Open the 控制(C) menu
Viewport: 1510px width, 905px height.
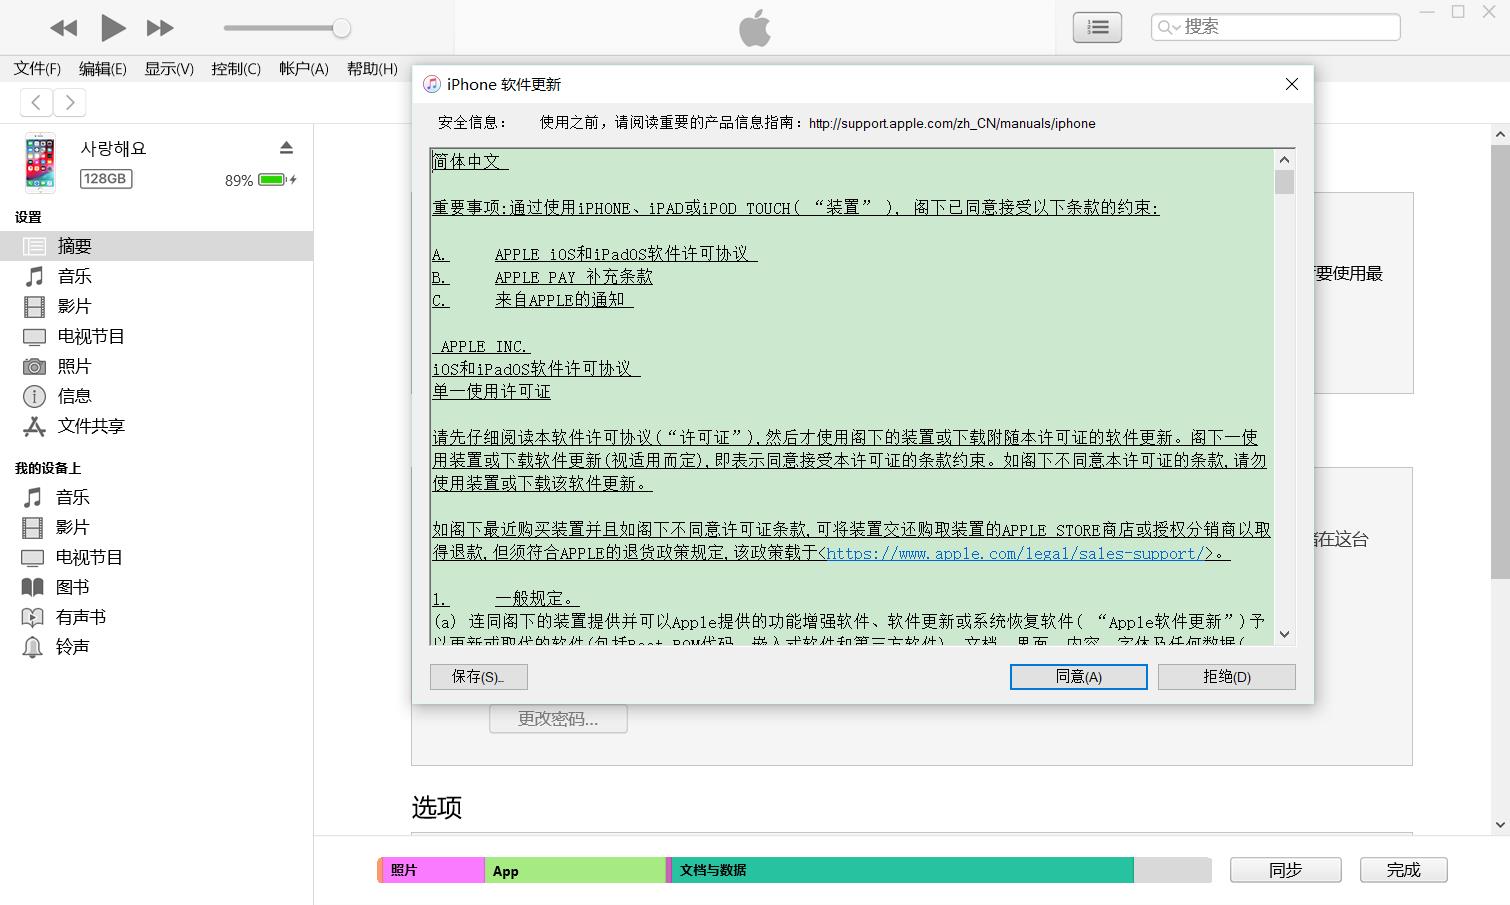pos(236,69)
